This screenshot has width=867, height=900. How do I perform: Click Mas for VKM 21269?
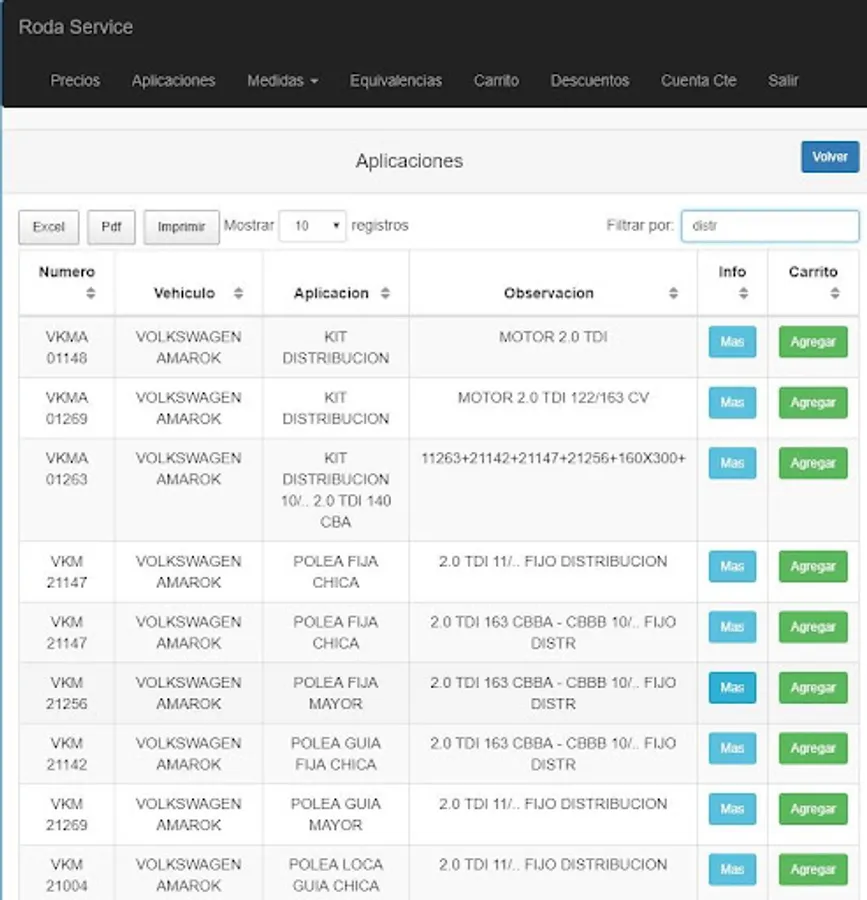[732, 809]
